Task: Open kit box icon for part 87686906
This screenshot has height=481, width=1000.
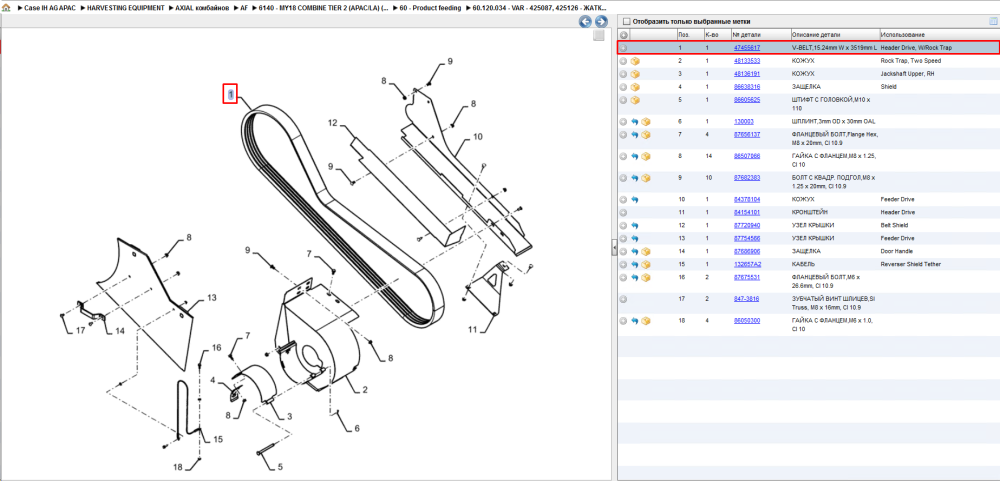Action: (x=645, y=251)
